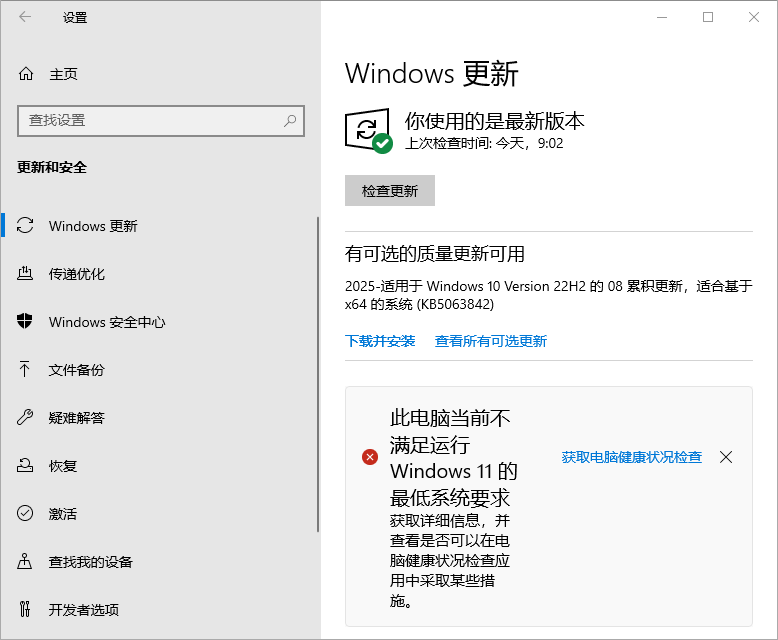Click the red error icon in Windows 11 notice
The width and height of the screenshot is (778, 640).
[370, 457]
